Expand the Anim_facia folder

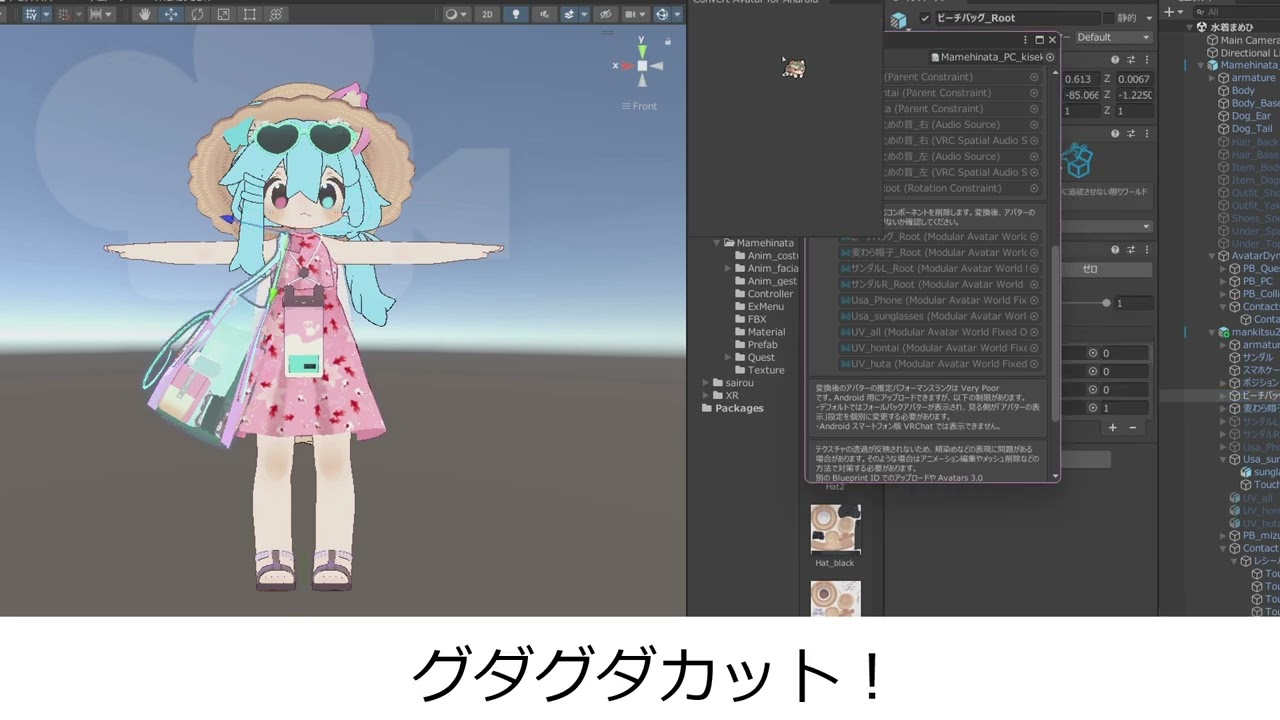point(728,268)
